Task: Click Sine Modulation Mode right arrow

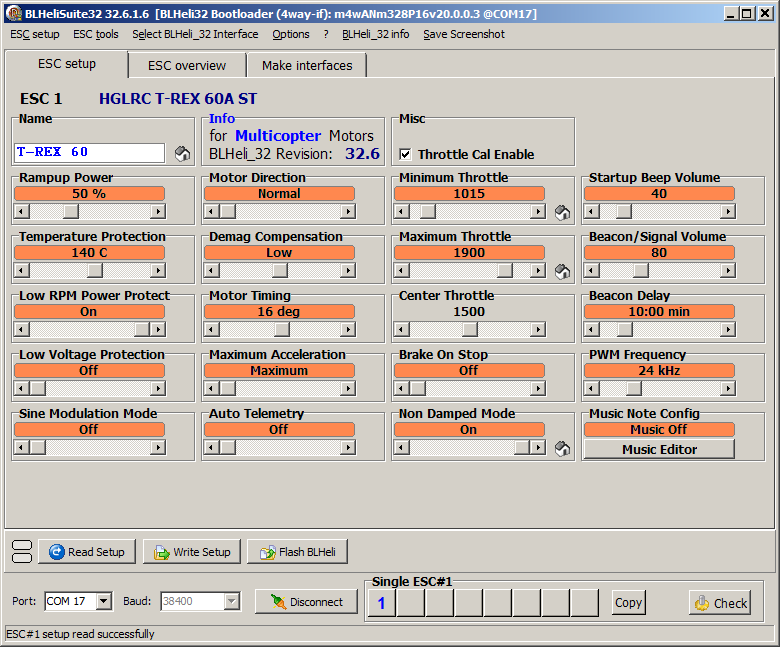Action: [158, 448]
